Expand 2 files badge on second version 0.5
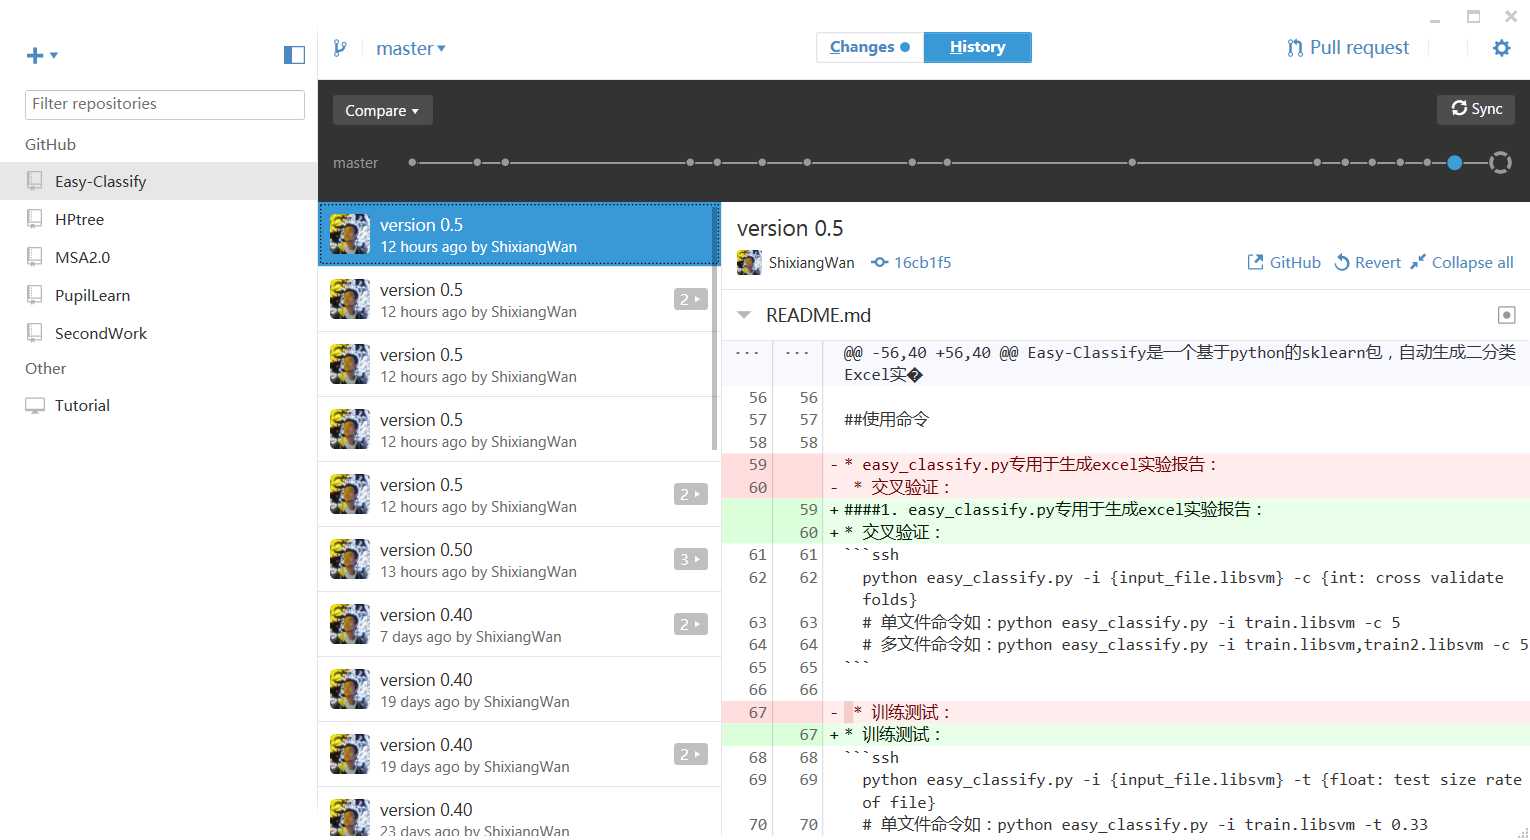 pyautogui.click(x=690, y=299)
